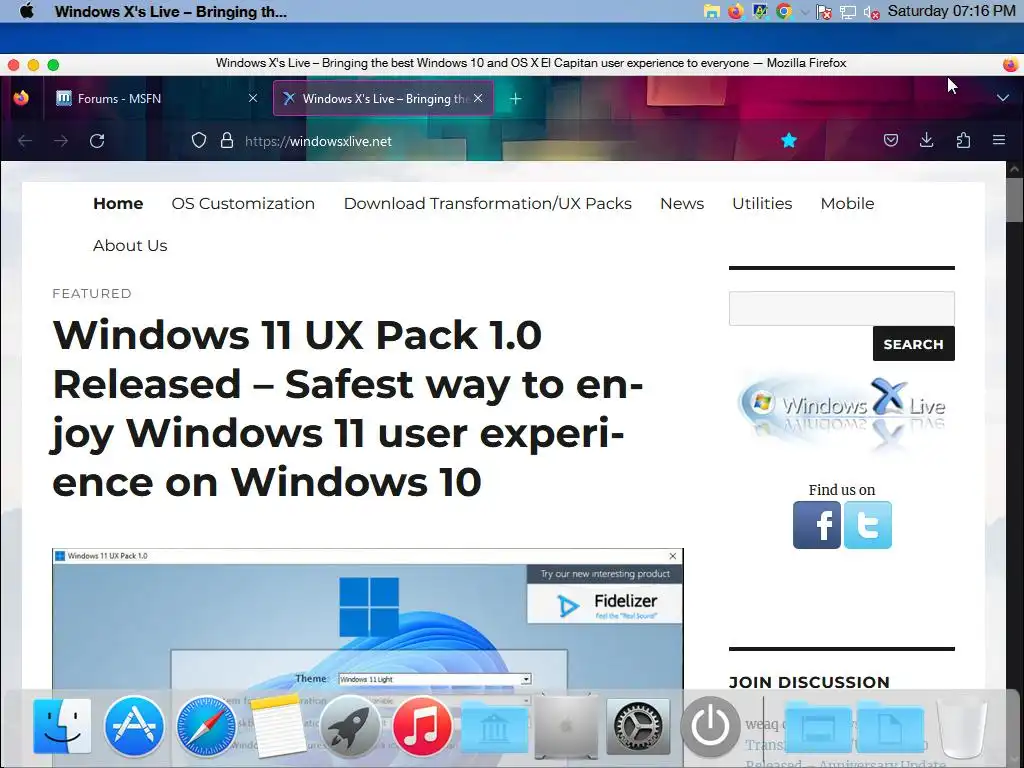The height and width of the screenshot is (768, 1024).
Task: Expand hidden tray icons chevron
Action: 805,12
